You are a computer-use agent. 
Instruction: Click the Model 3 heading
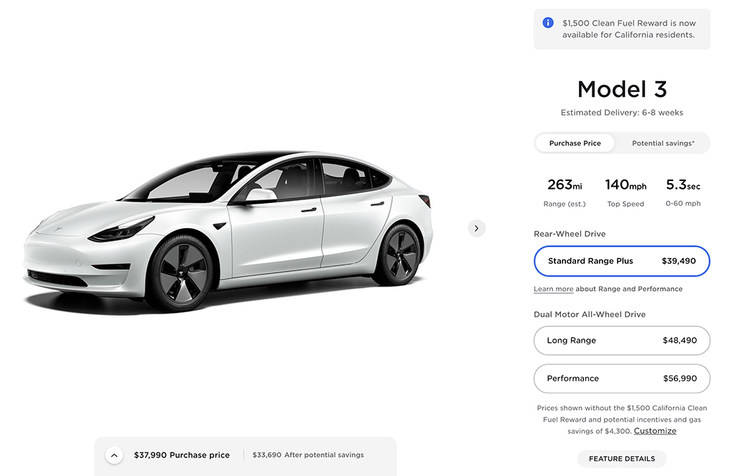click(621, 89)
